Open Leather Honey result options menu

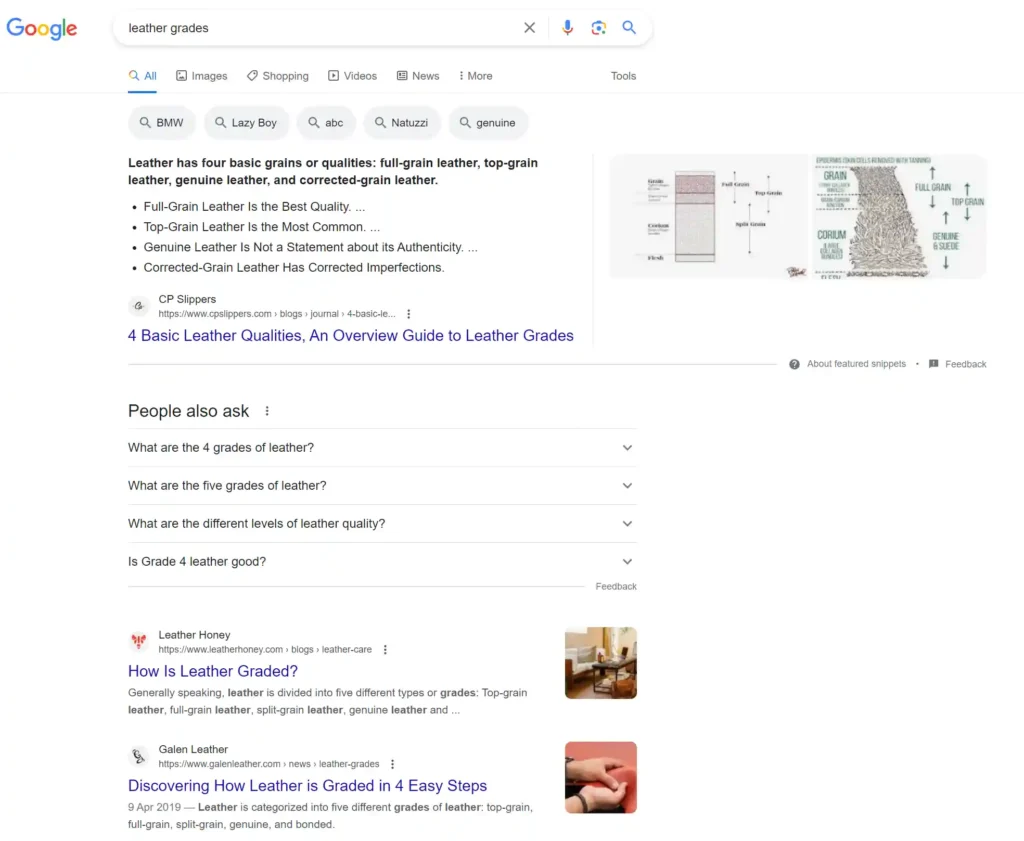385,650
